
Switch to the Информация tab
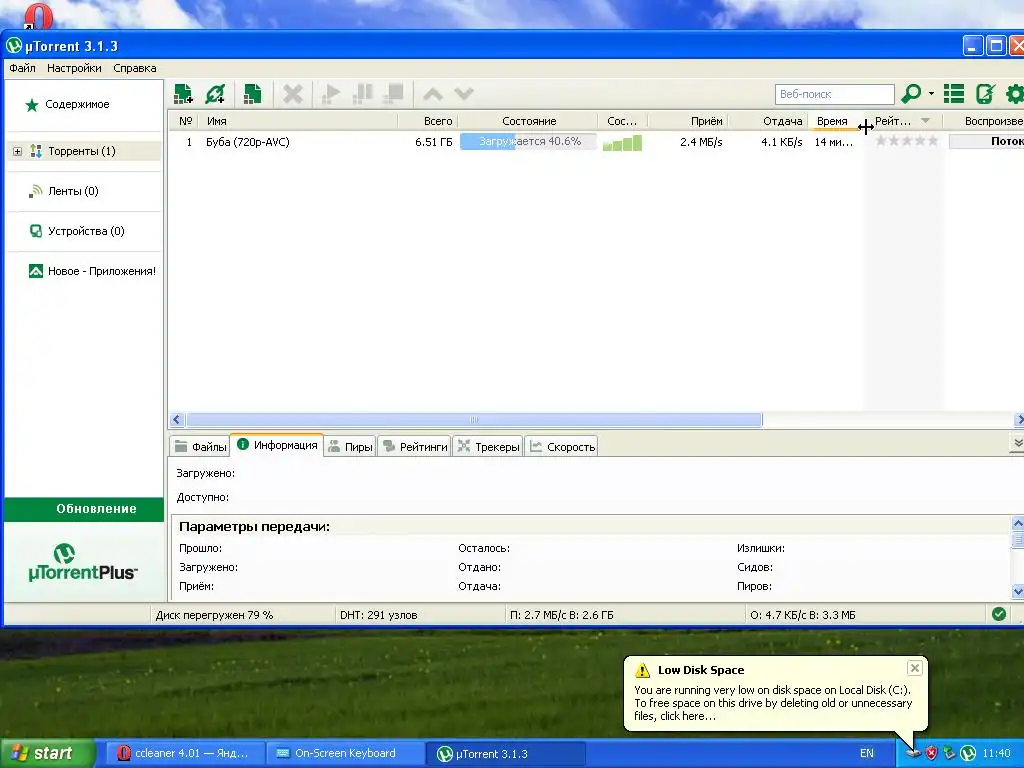coord(278,445)
